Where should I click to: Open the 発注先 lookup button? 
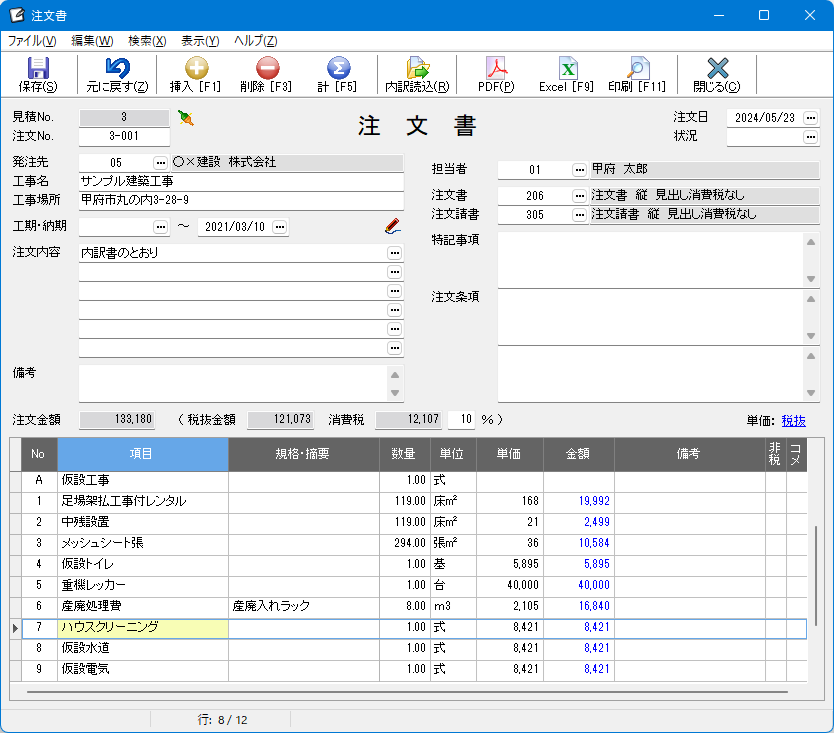pyautogui.click(x=160, y=162)
